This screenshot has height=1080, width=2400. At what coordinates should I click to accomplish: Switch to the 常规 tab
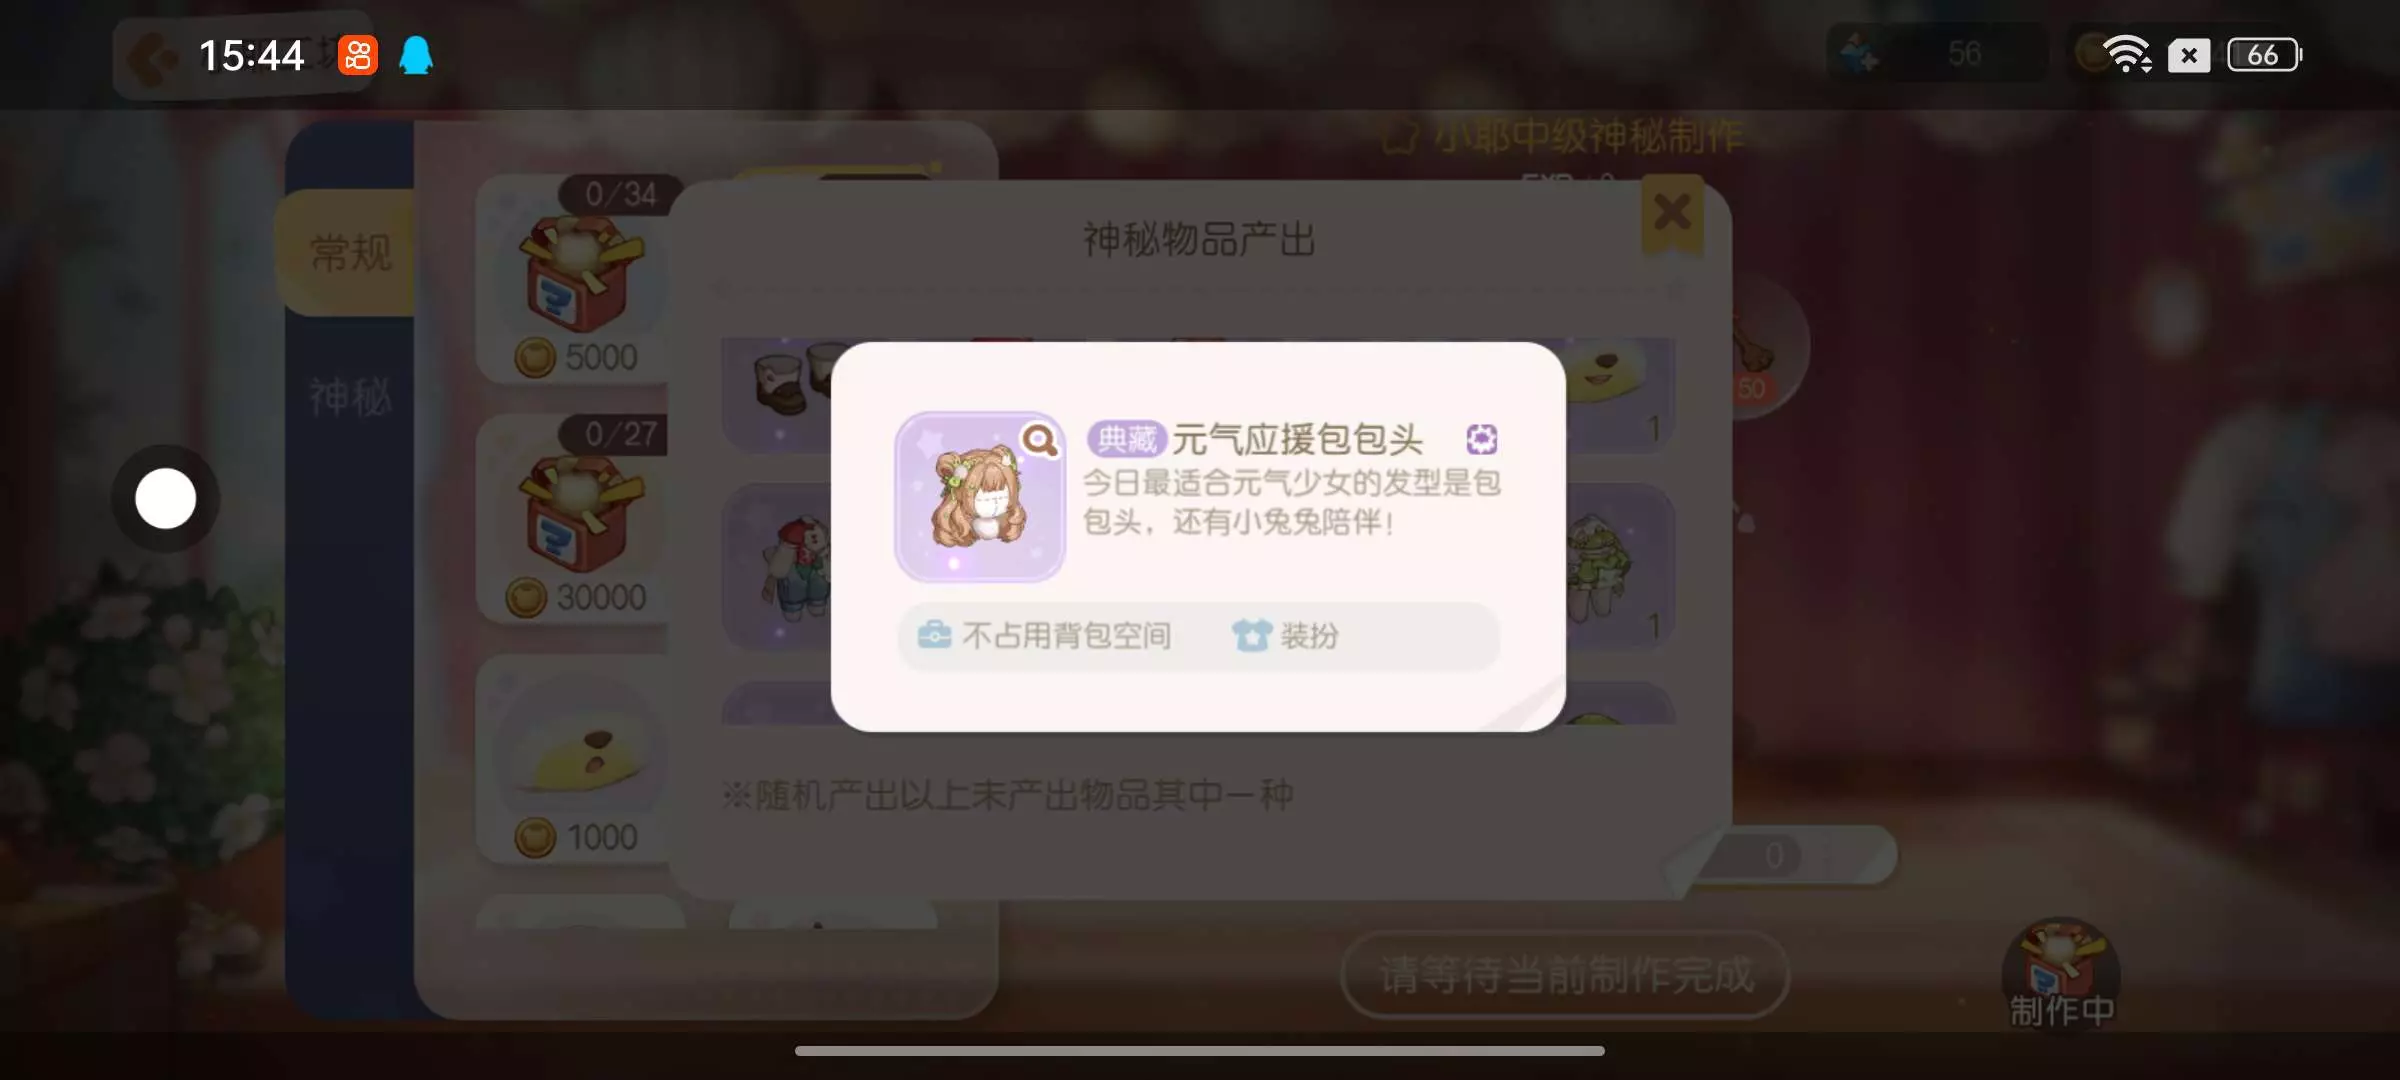[350, 252]
